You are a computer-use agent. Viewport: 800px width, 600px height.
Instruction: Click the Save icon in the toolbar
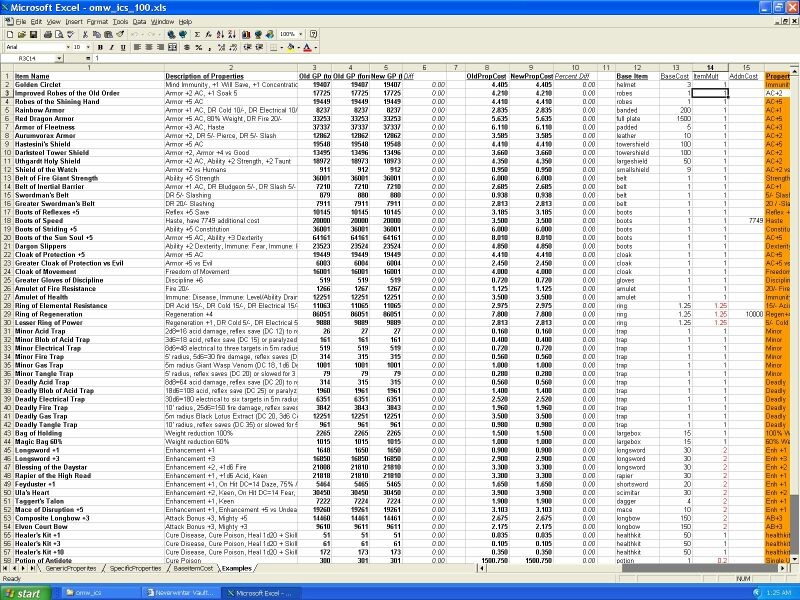click(34, 34)
